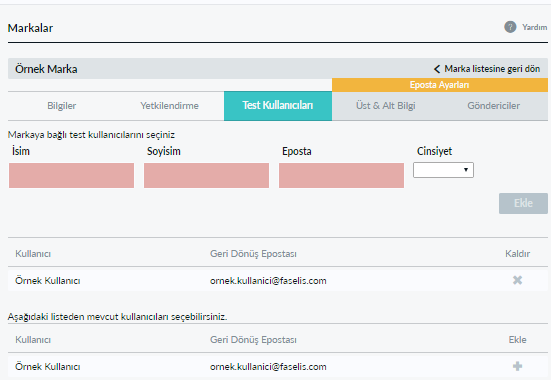The image size is (551, 380).
Task: Click the Eposta Ayarları orange header
Action: pyautogui.click(x=440, y=85)
